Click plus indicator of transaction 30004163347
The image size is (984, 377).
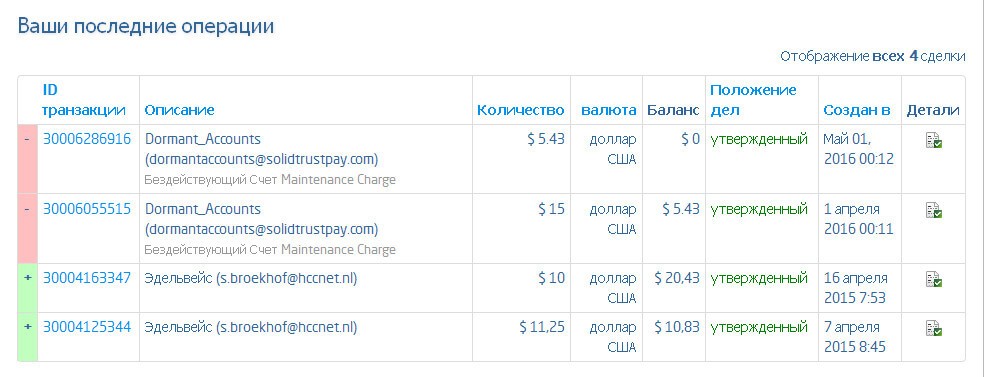27,277
